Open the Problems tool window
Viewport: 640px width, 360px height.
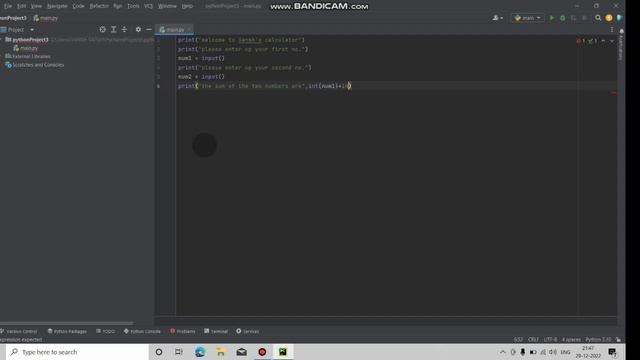[183, 331]
